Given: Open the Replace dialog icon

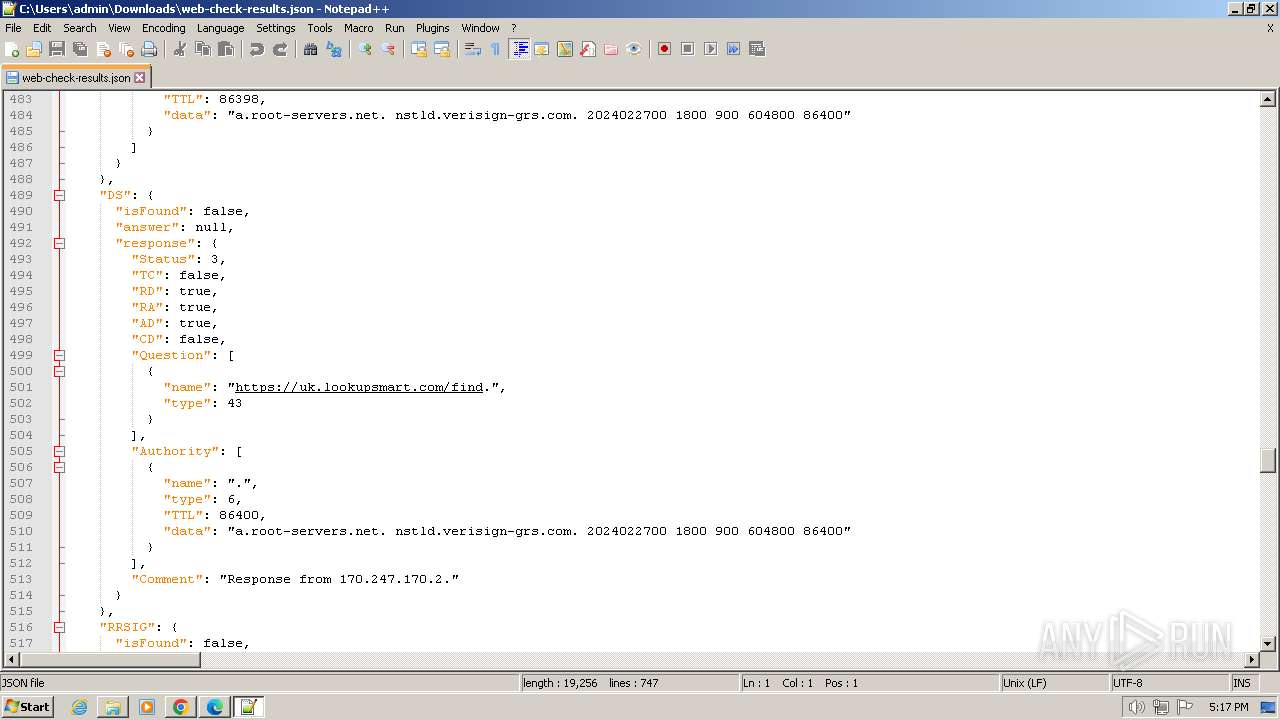Looking at the screenshot, I should [334, 49].
